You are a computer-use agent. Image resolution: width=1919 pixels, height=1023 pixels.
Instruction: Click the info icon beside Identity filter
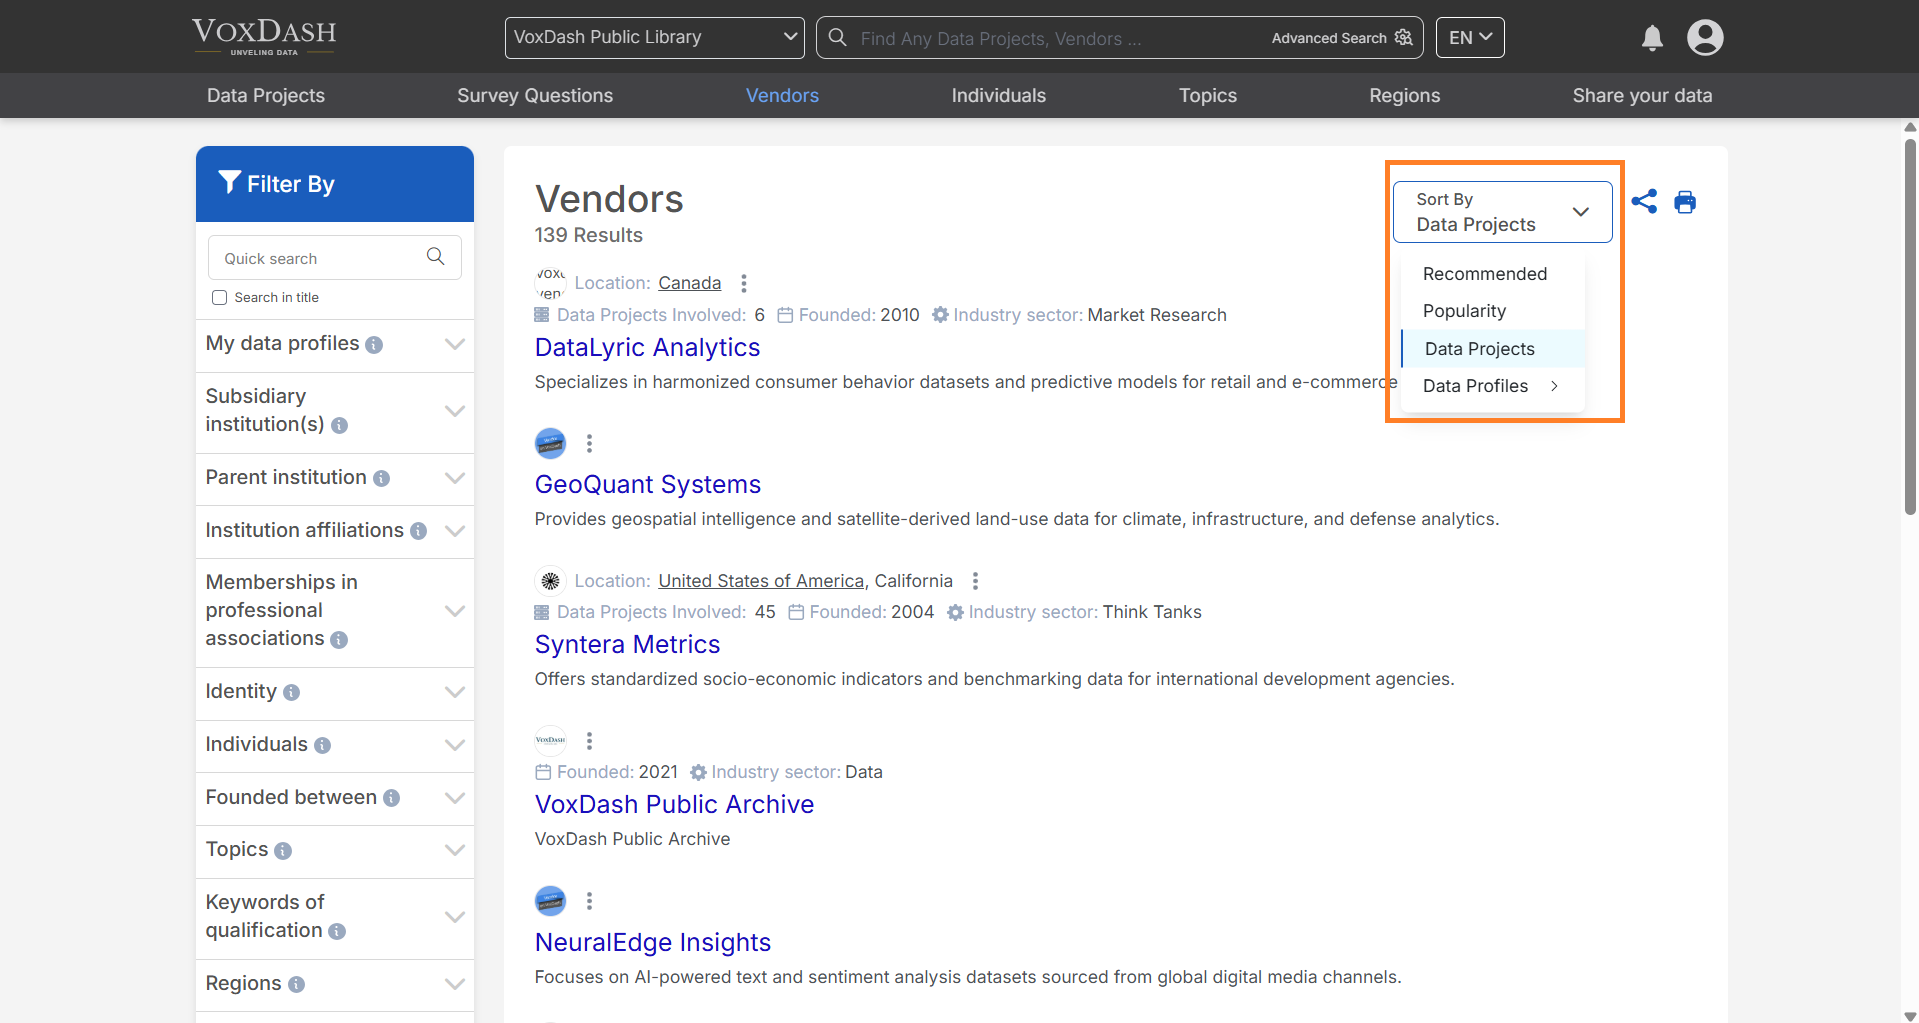pos(291,692)
